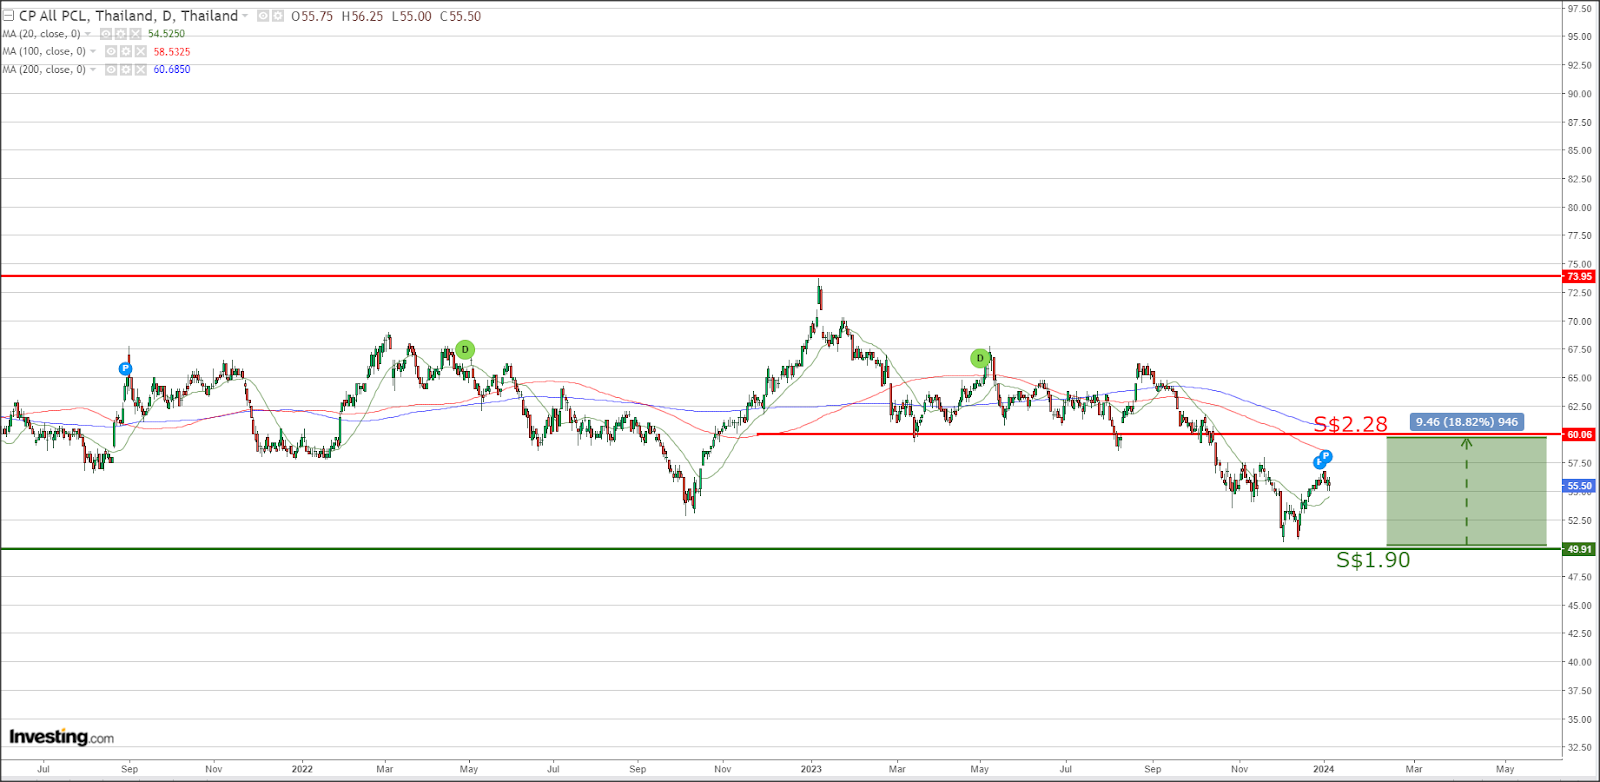Image resolution: width=1600 pixels, height=782 pixels.
Task: Hide the MA 200 indicator
Action: pos(111,70)
